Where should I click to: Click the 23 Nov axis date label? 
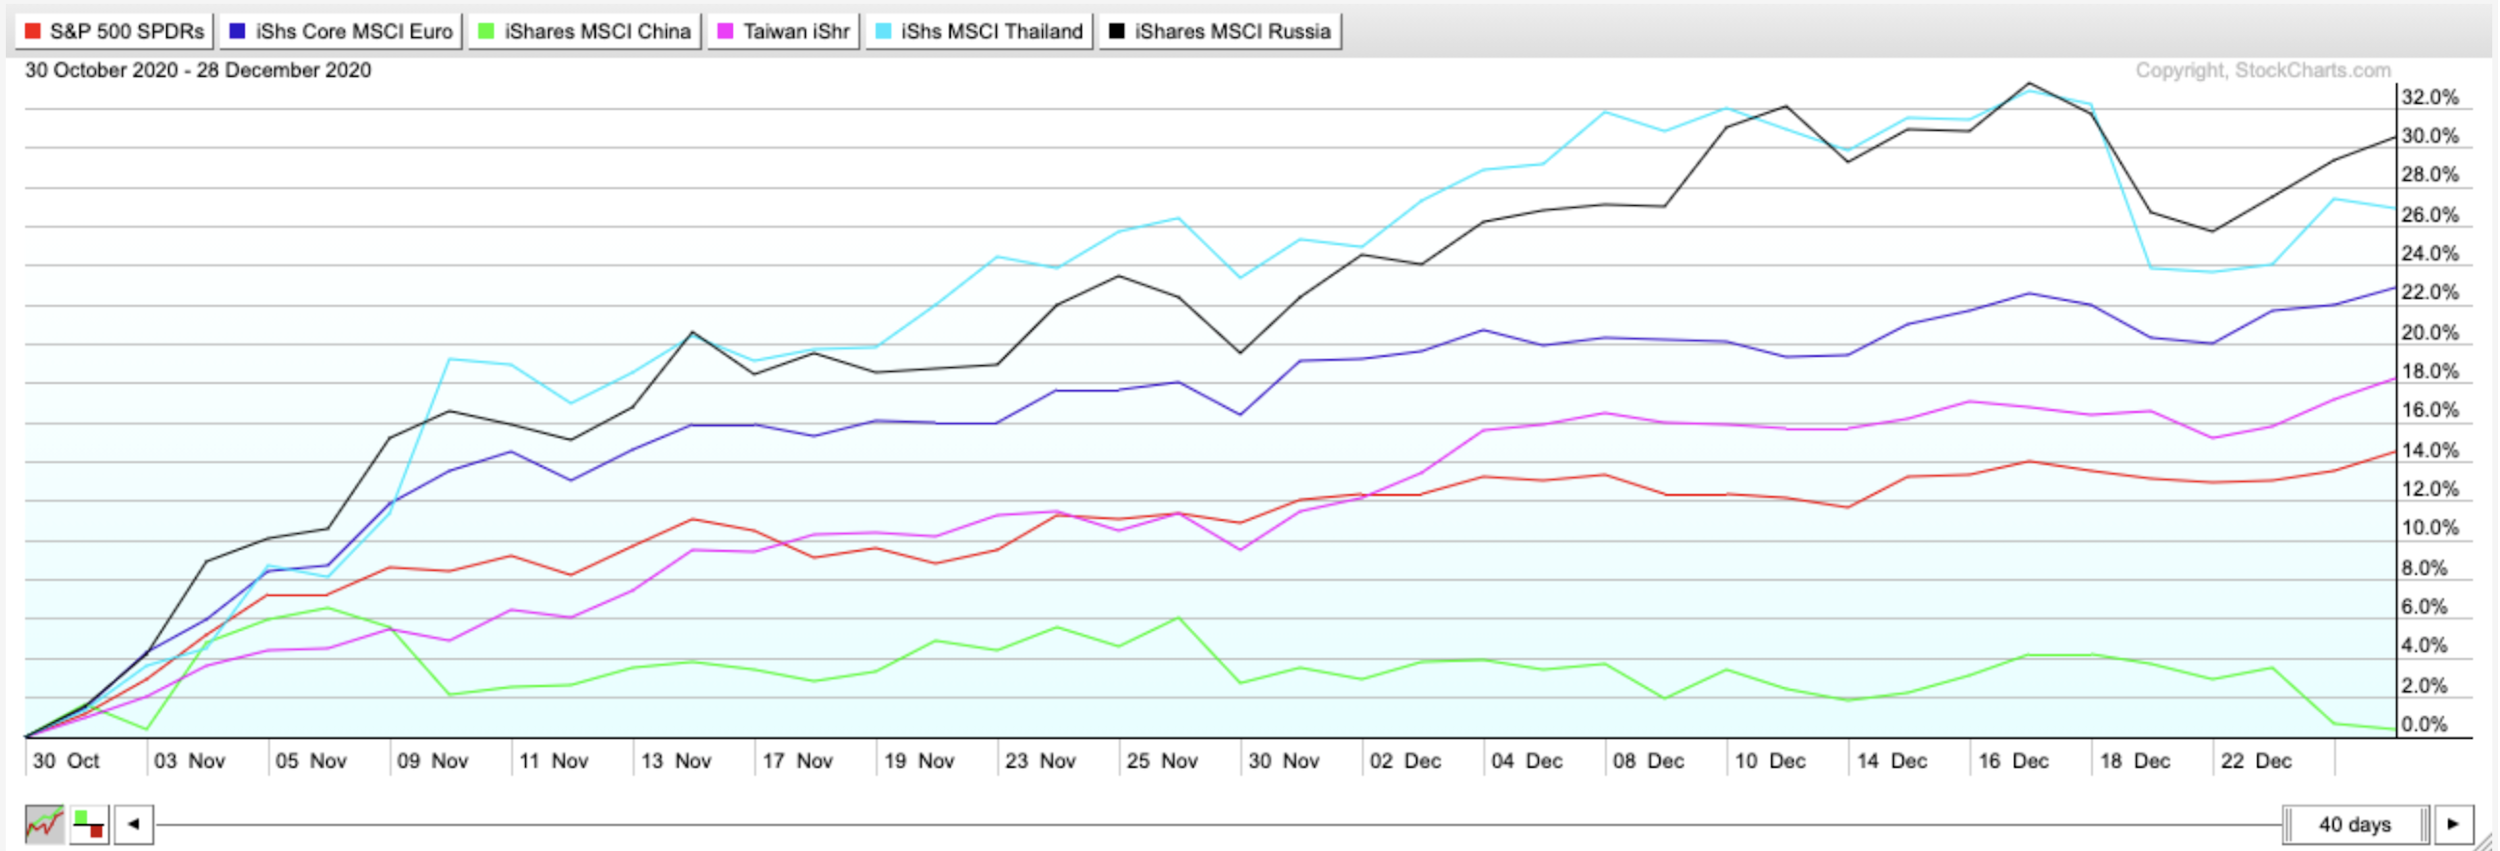(x=1040, y=761)
